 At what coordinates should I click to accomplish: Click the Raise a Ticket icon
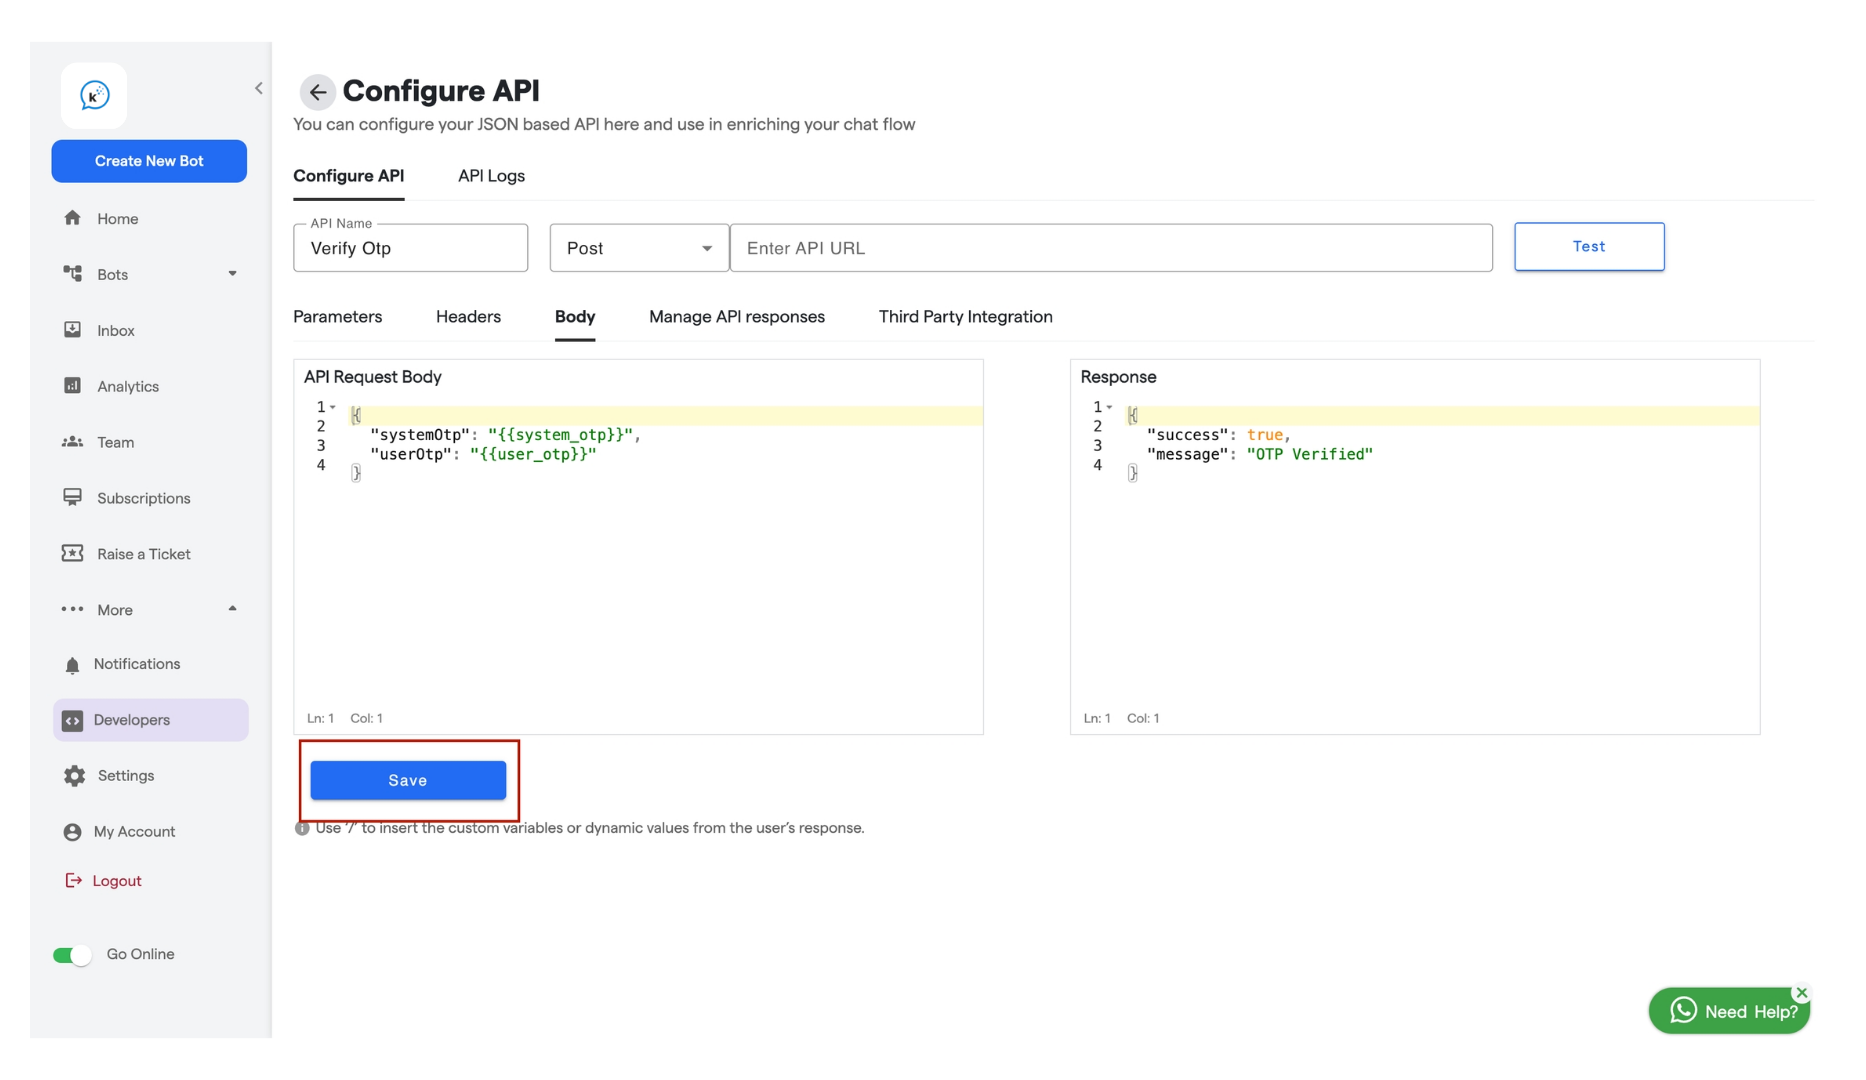72,554
